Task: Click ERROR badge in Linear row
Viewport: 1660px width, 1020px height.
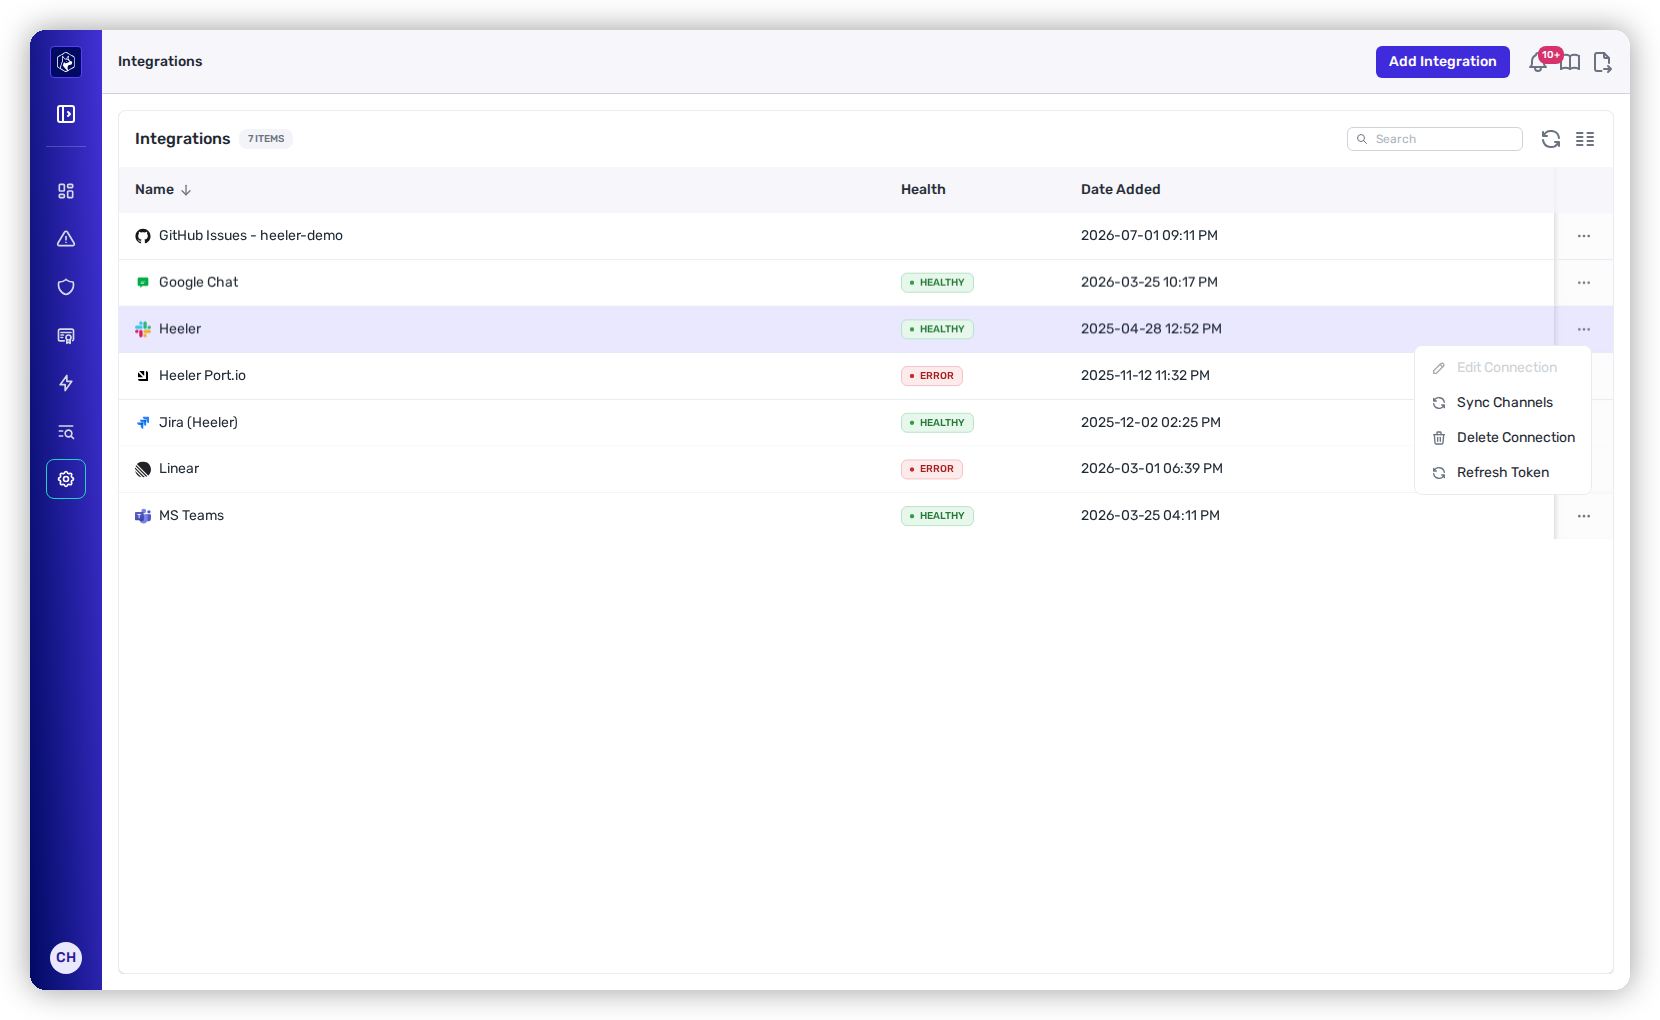Action: [932, 469]
